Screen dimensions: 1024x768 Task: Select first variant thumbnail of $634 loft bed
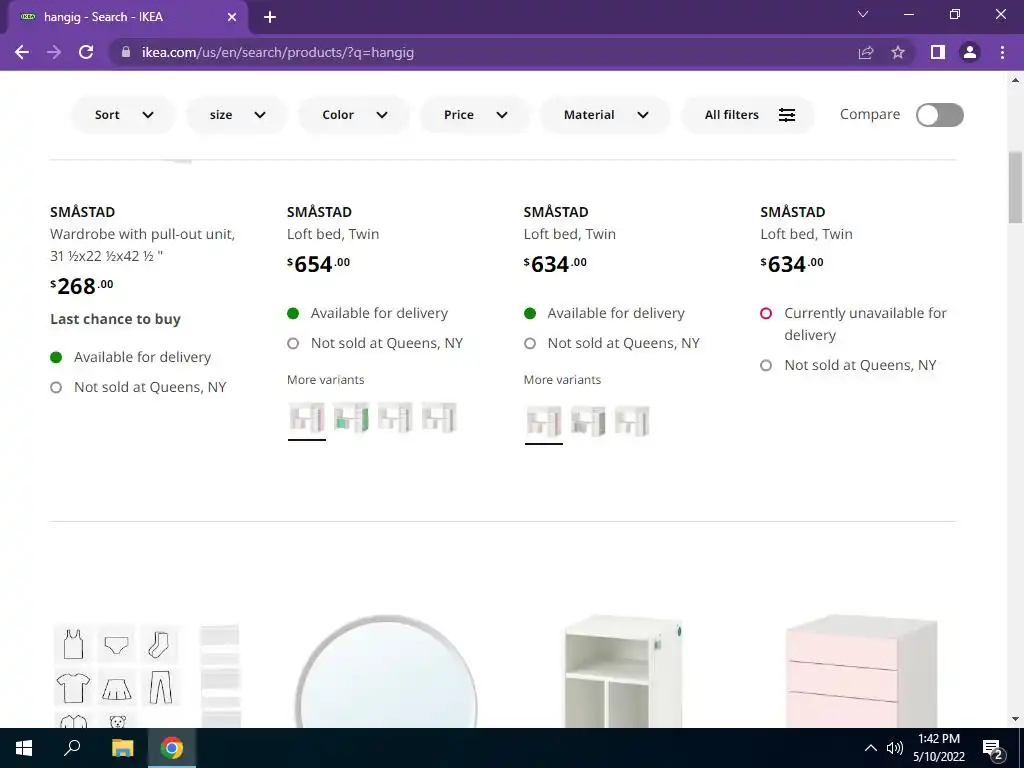[x=543, y=421]
